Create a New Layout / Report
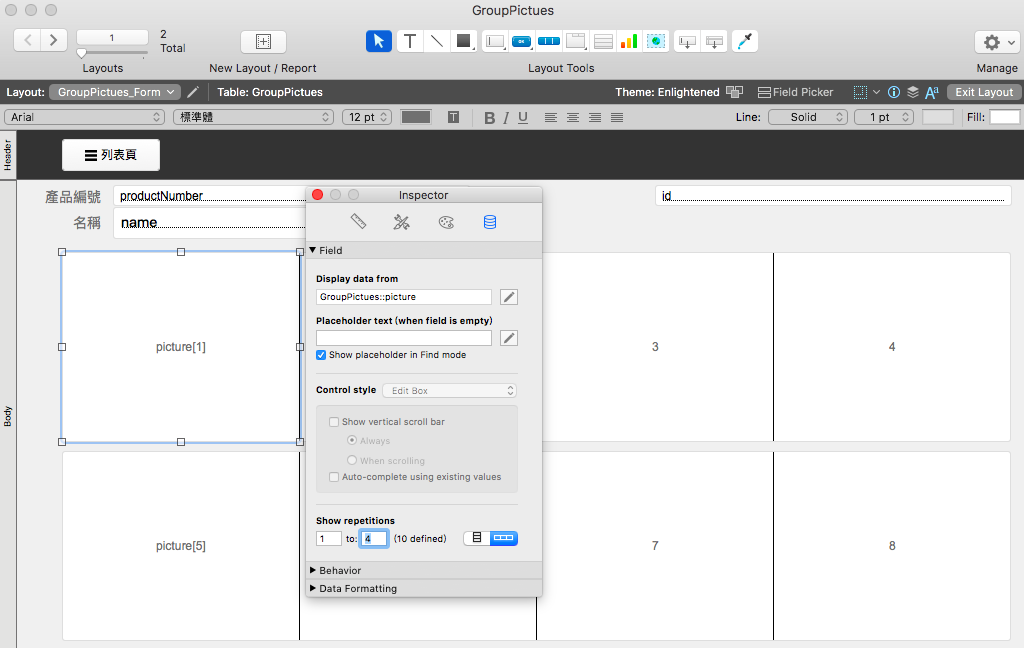Screen dimensions: 1024x648 (x=263, y=42)
